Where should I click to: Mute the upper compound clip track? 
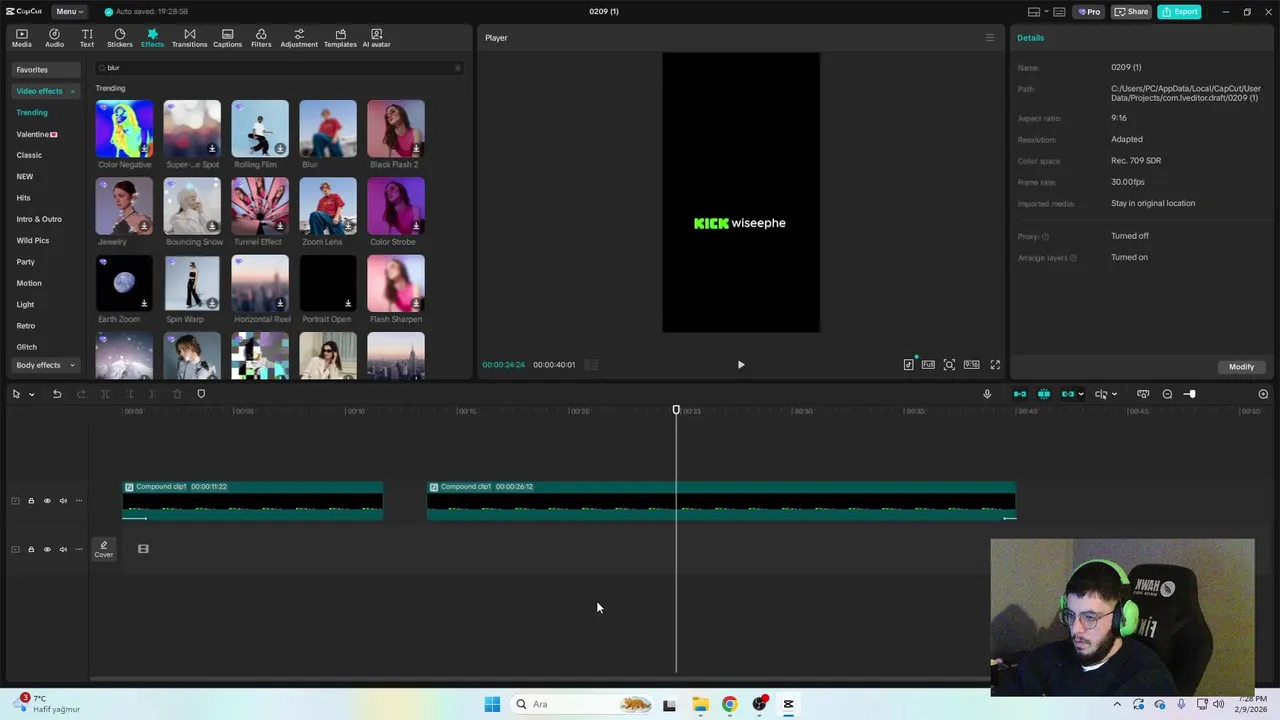(x=63, y=501)
